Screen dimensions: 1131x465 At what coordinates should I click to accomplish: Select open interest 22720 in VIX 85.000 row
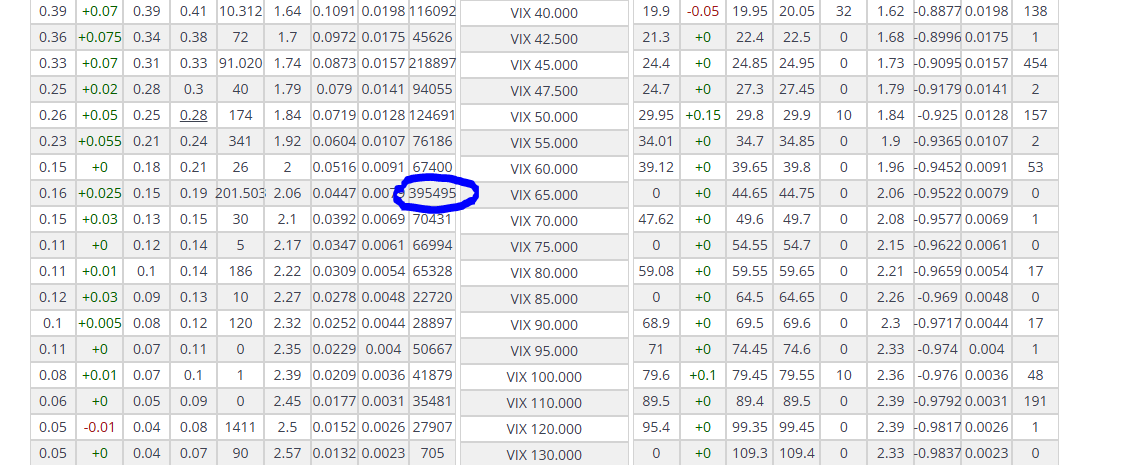coord(432,297)
